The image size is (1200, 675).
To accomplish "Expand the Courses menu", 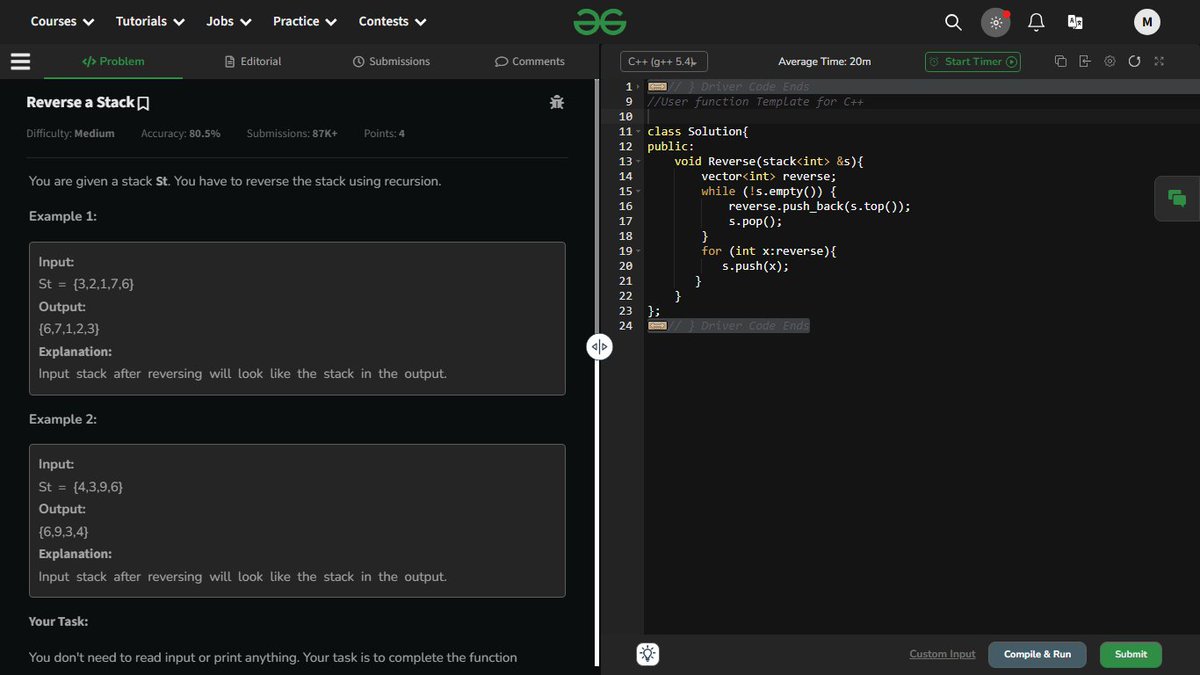I will coord(62,21).
